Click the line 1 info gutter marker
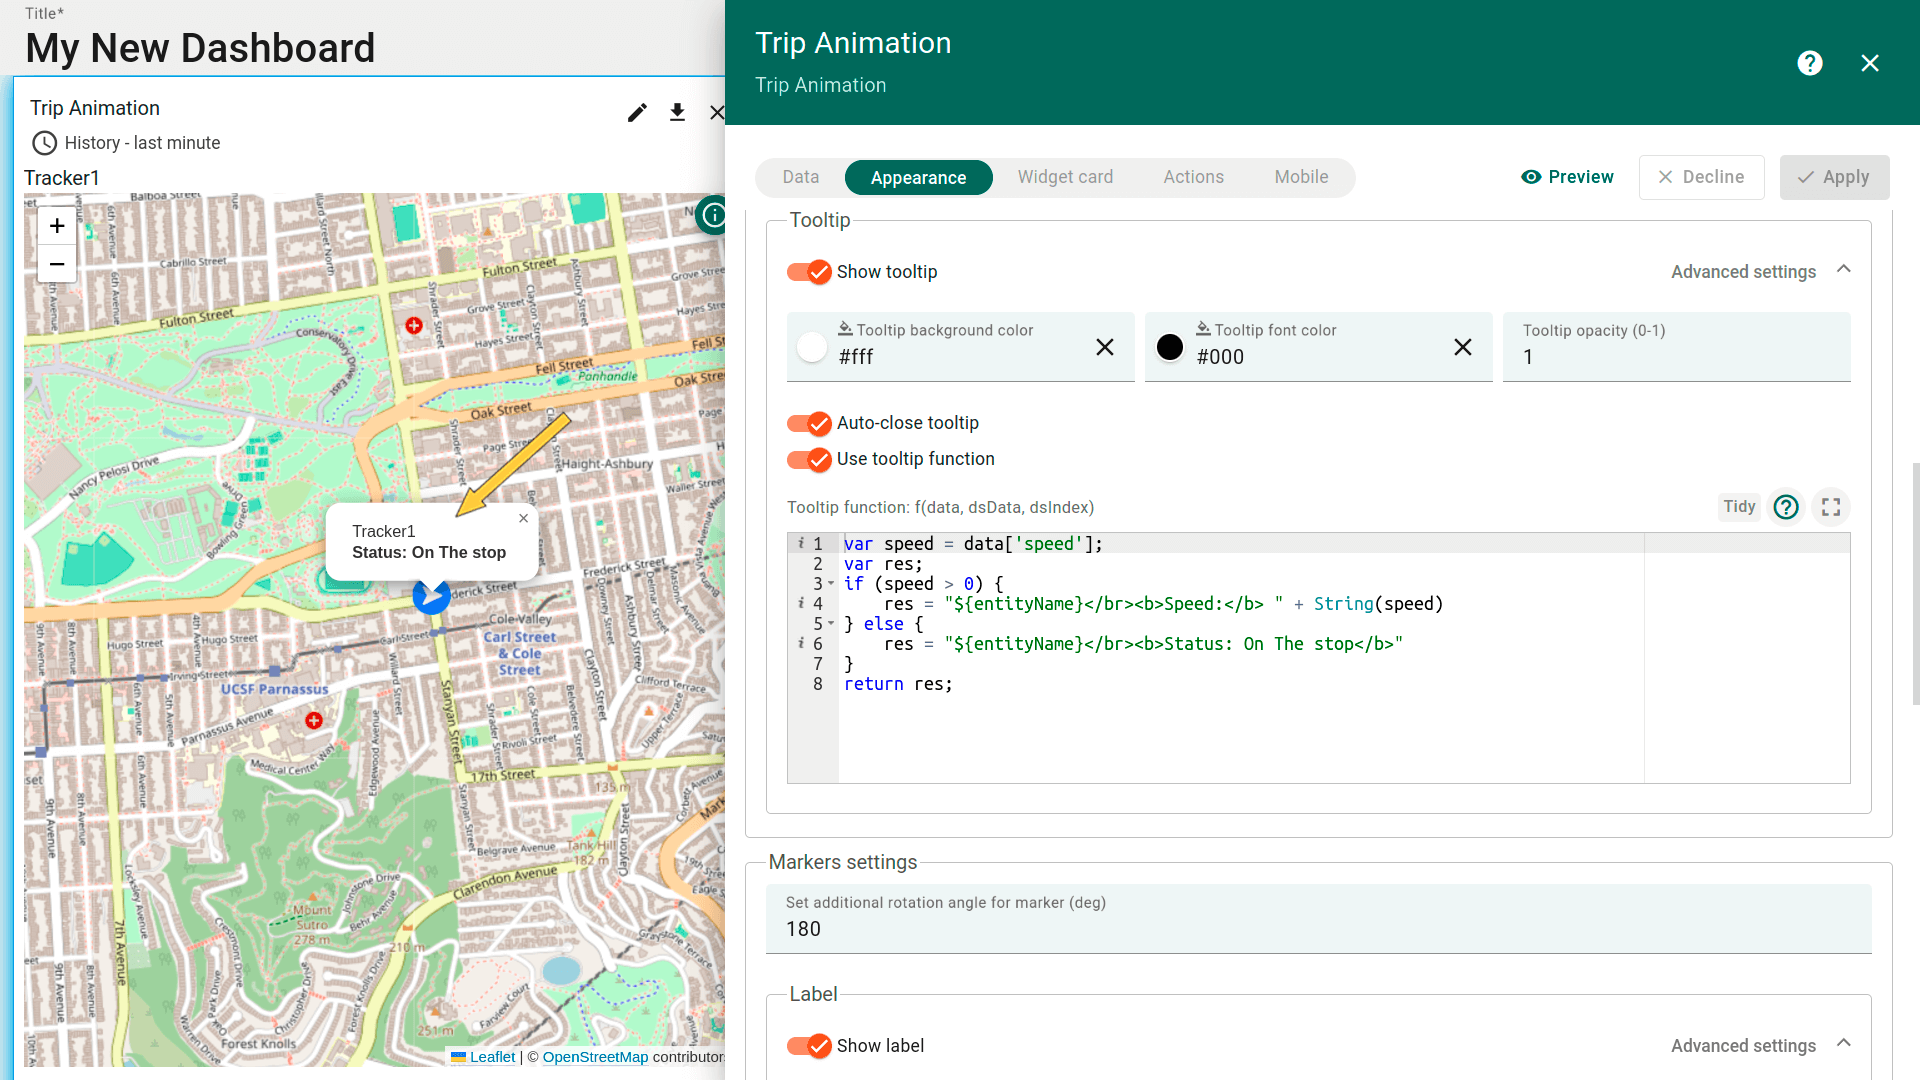The height and width of the screenshot is (1080, 1920). coord(801,543)
